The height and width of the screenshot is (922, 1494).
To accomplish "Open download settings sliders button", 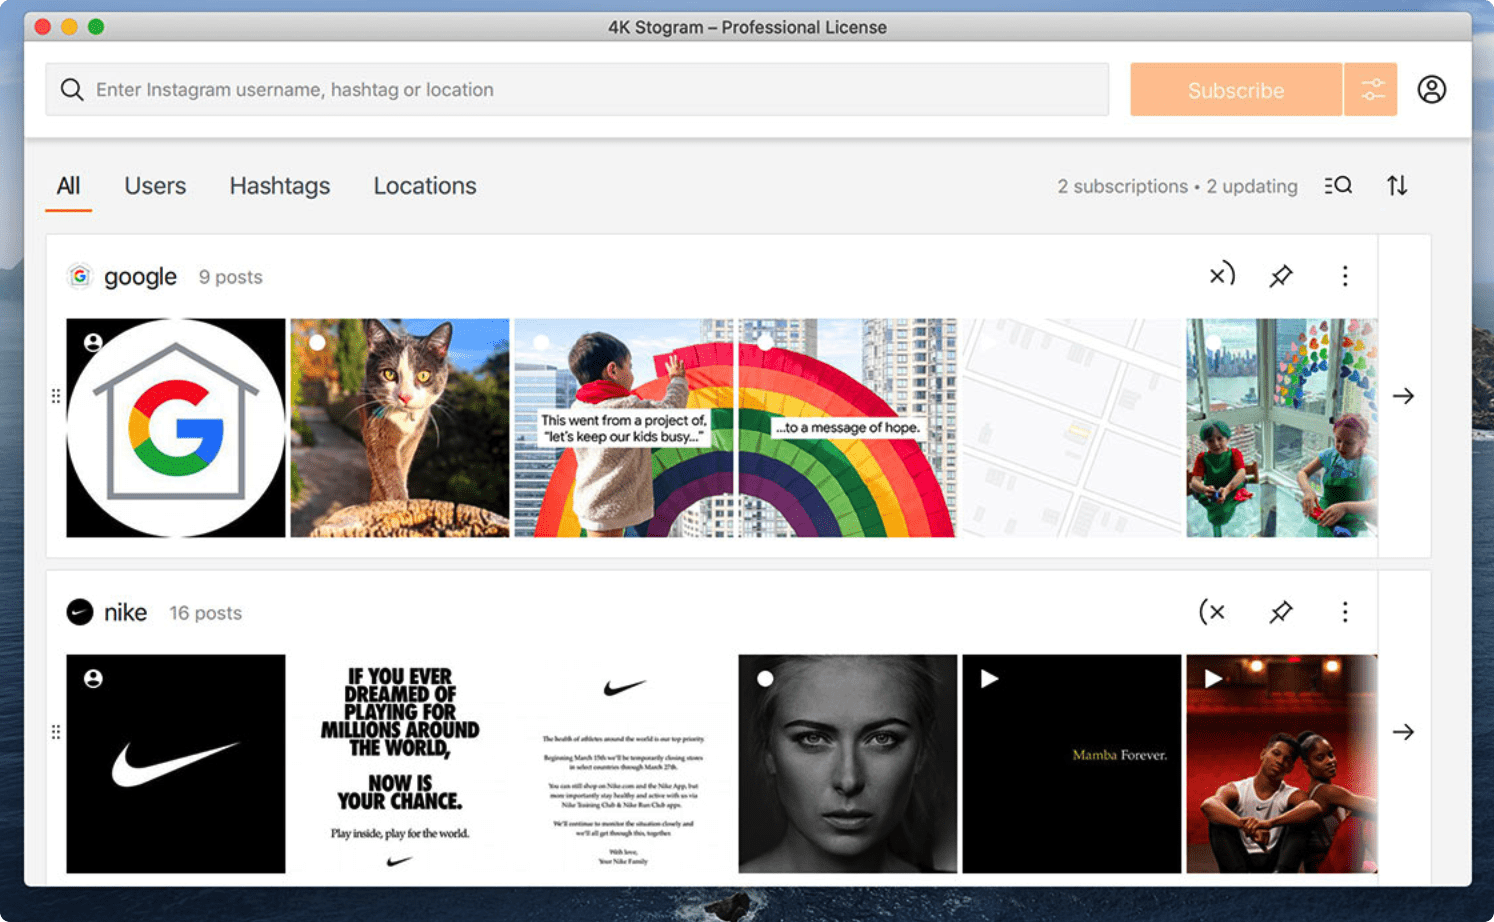I will (1372, 90).
